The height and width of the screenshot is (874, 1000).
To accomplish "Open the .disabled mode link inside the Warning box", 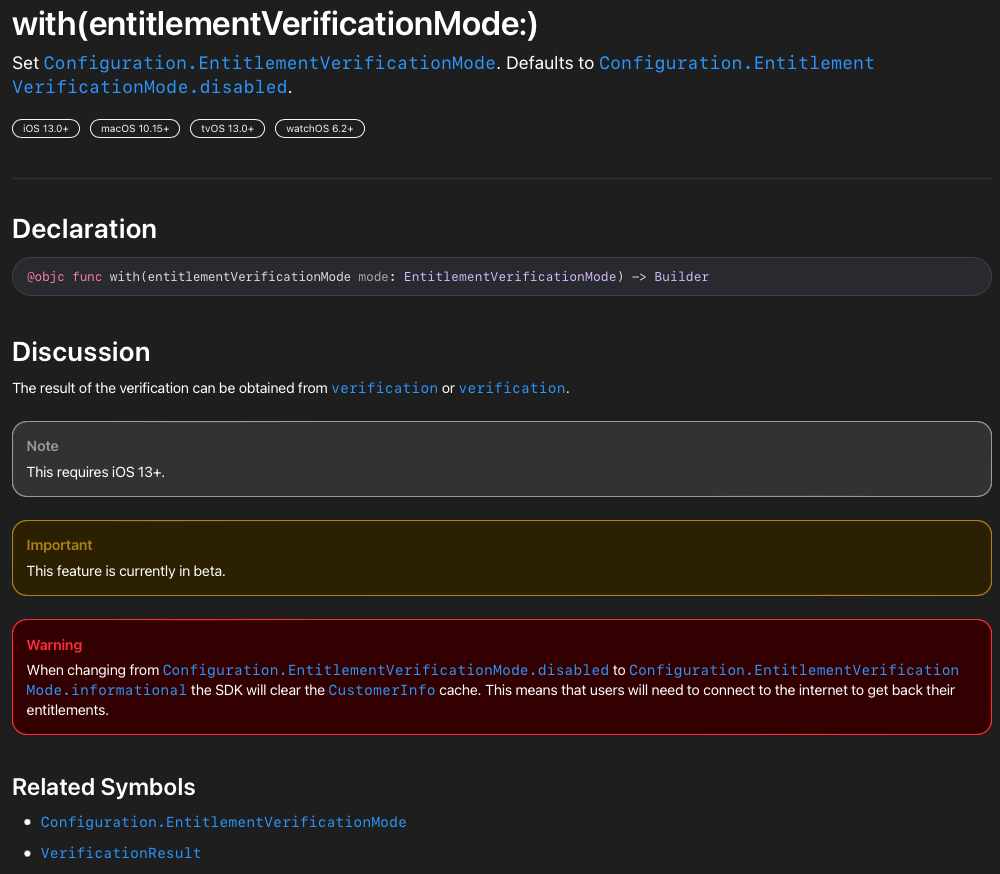I will [x=386, y=670].
